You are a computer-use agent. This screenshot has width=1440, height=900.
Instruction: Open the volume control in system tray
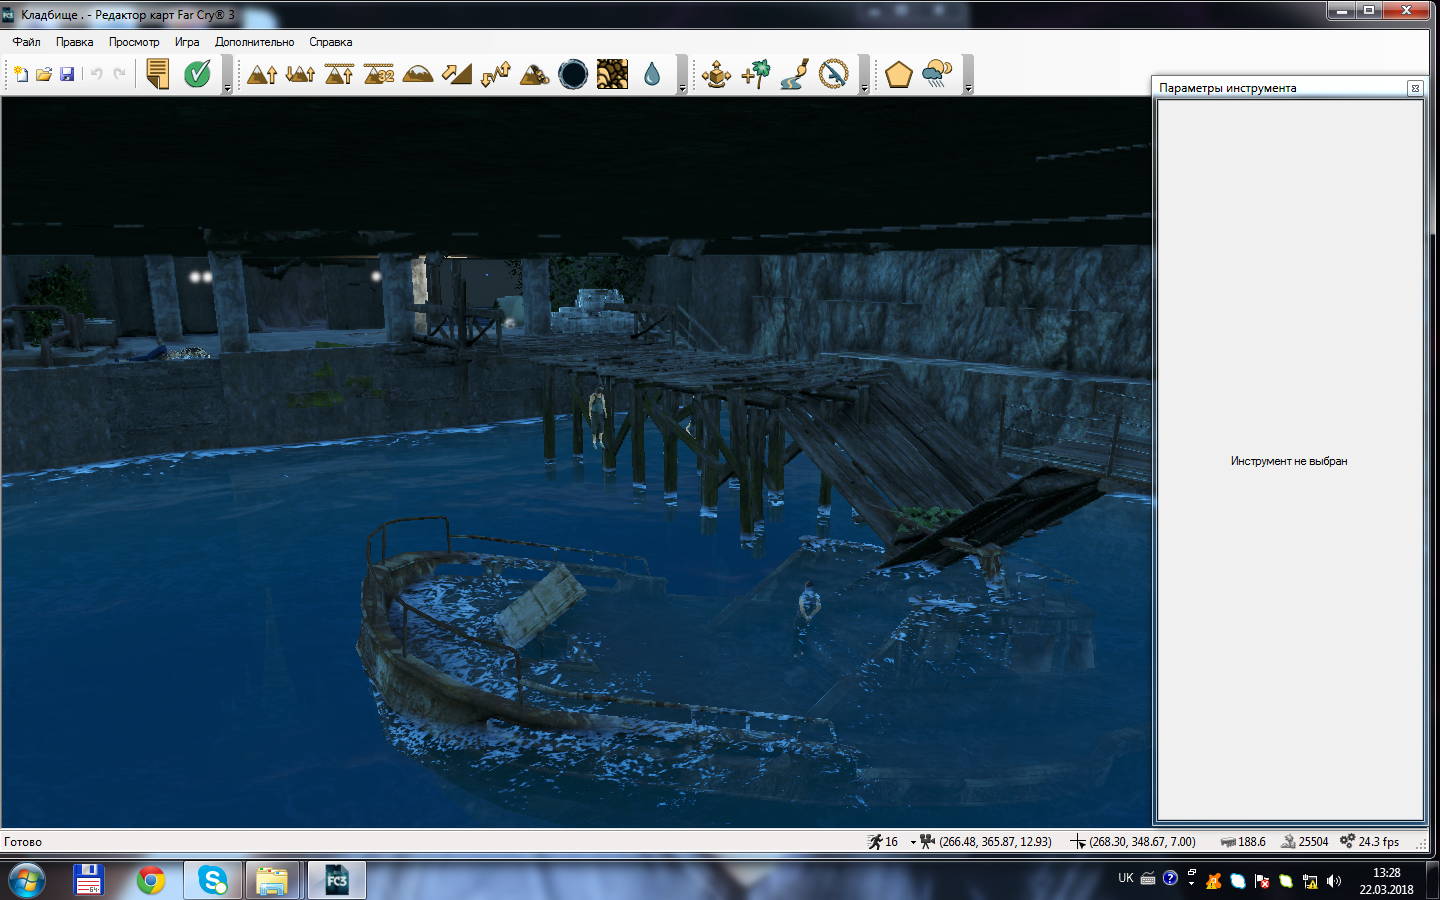tap(1334, 881)
